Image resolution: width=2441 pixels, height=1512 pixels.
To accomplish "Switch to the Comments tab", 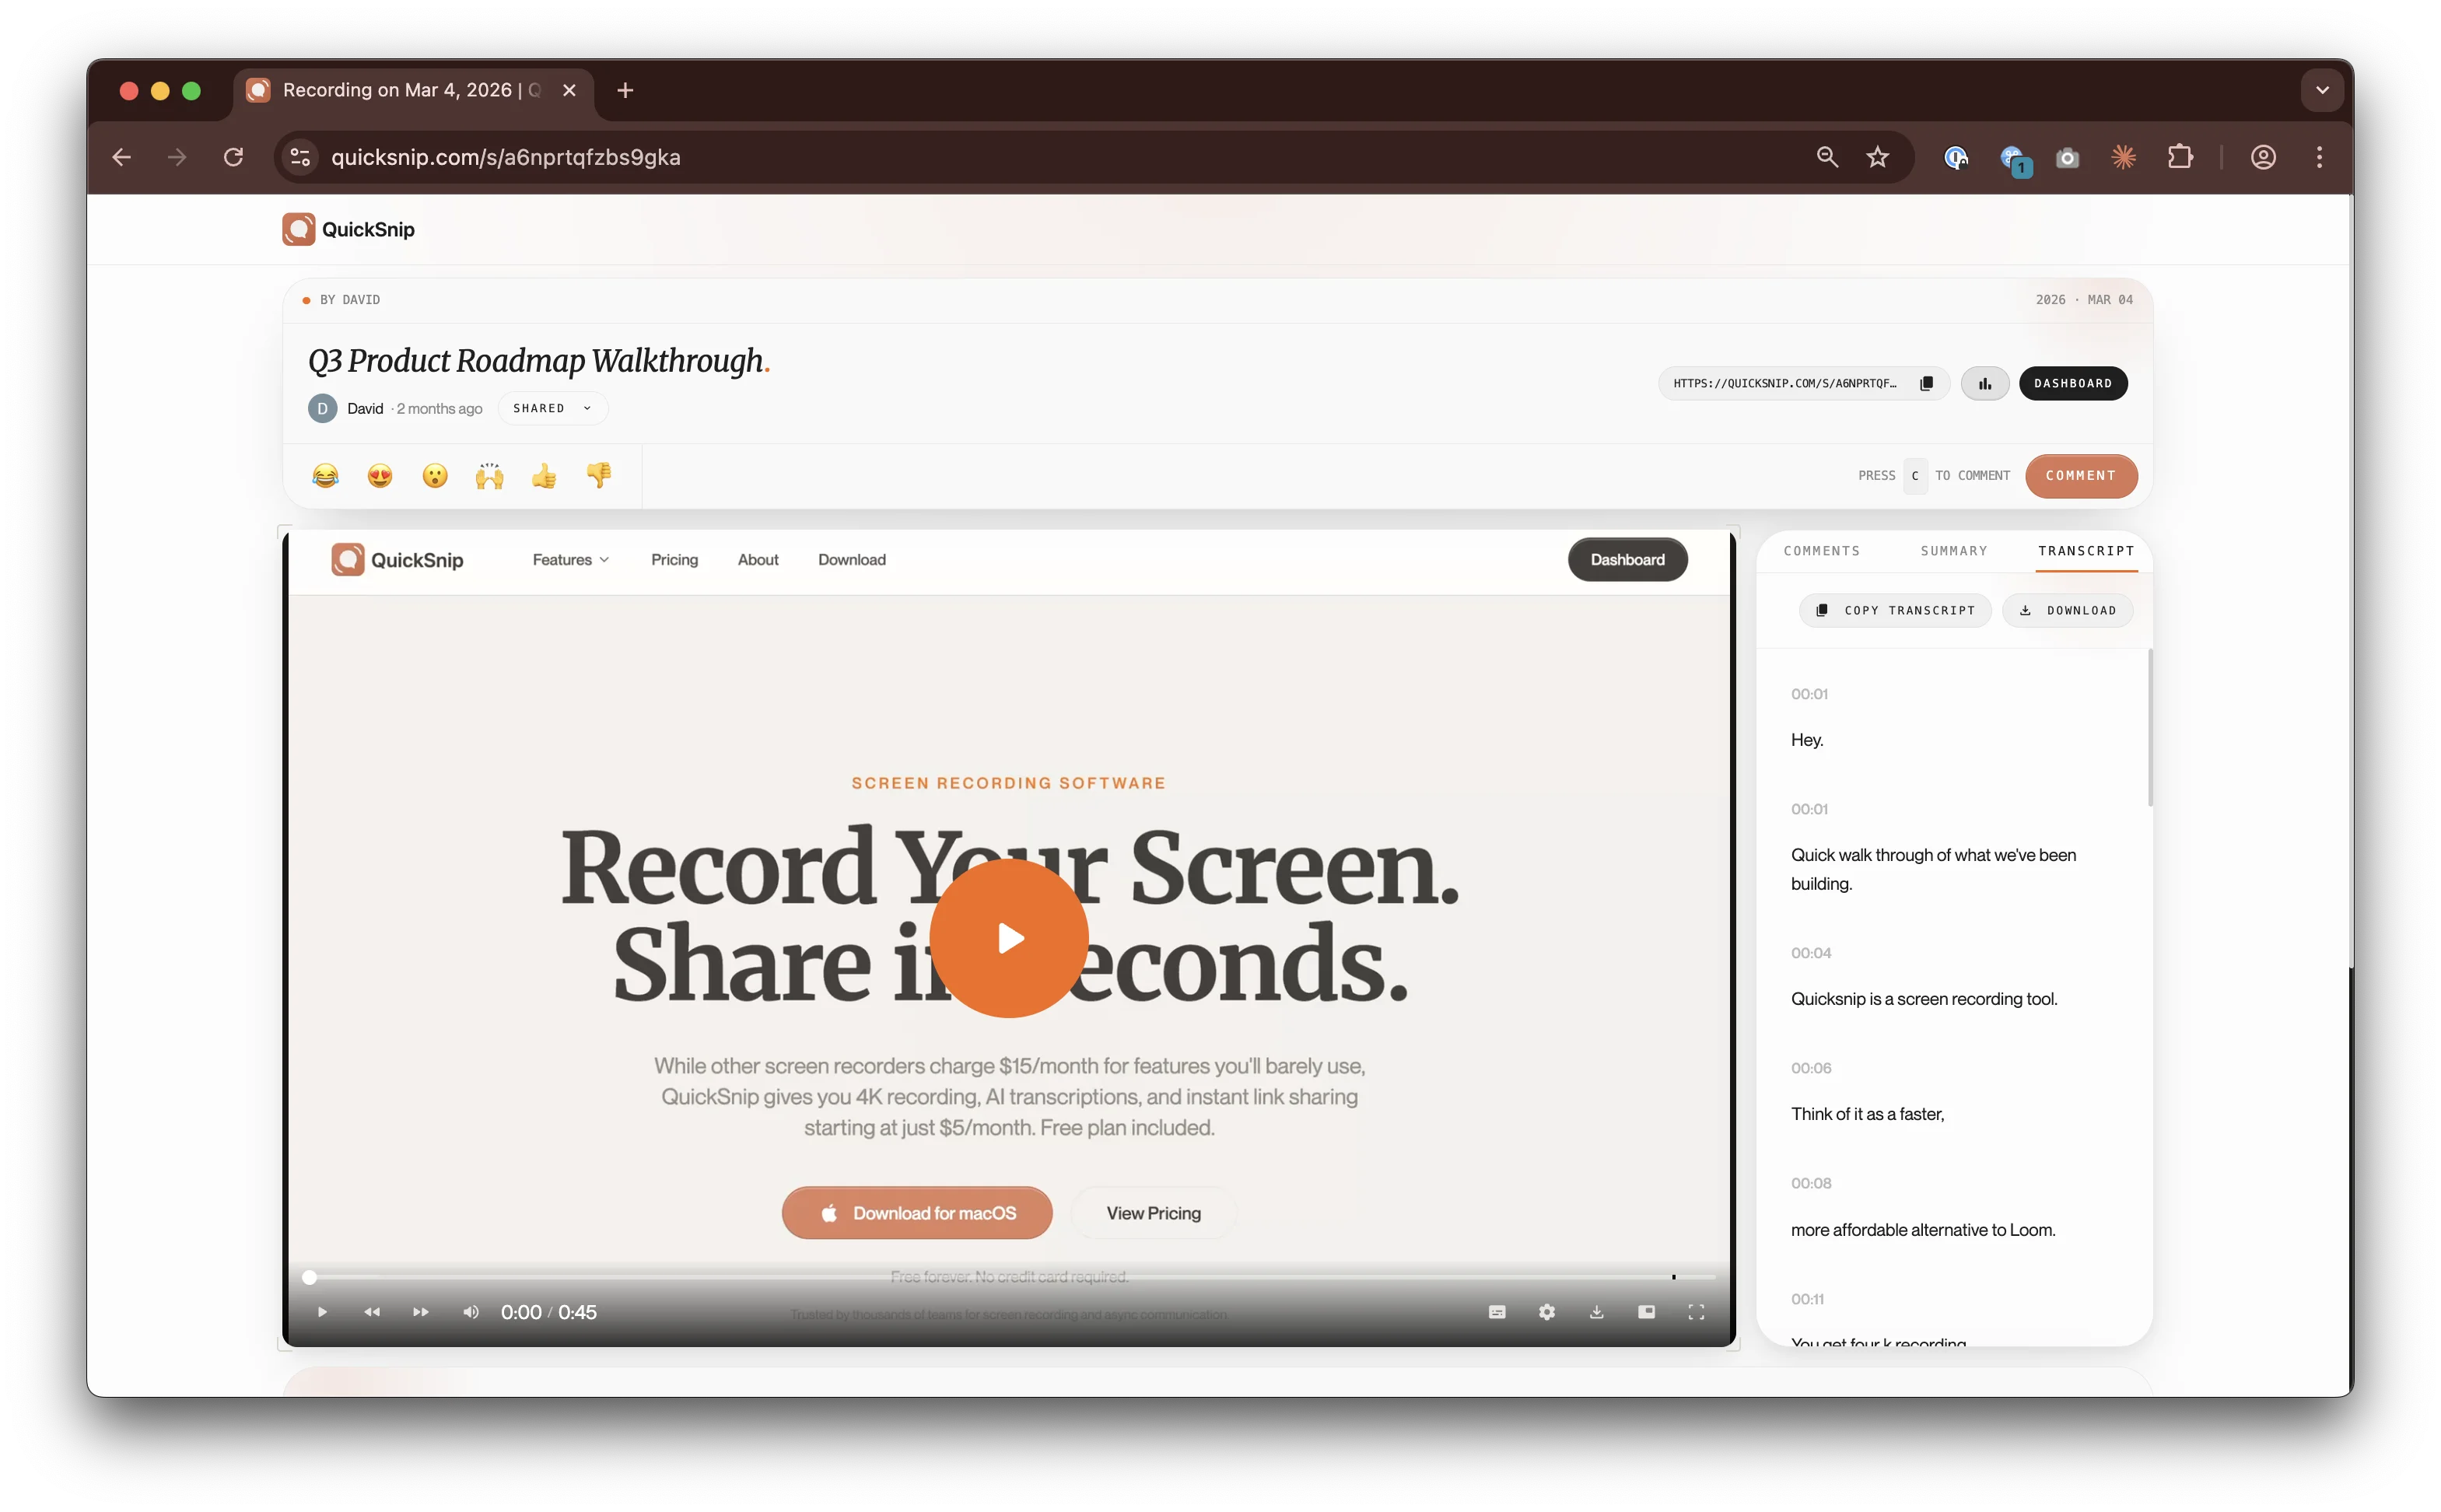I will coord(1822,551).
